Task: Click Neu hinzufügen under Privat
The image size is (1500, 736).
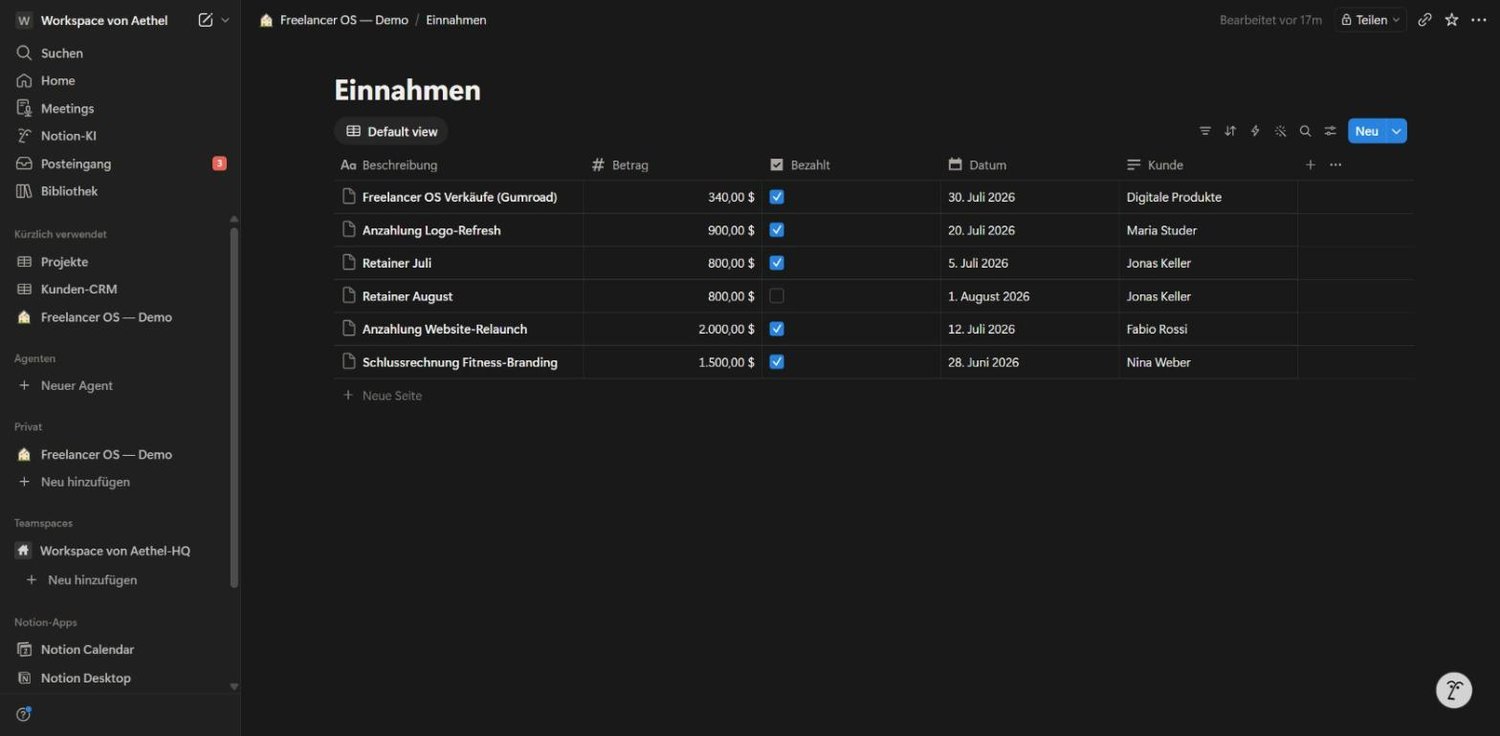Action: (x=120, y=482)
